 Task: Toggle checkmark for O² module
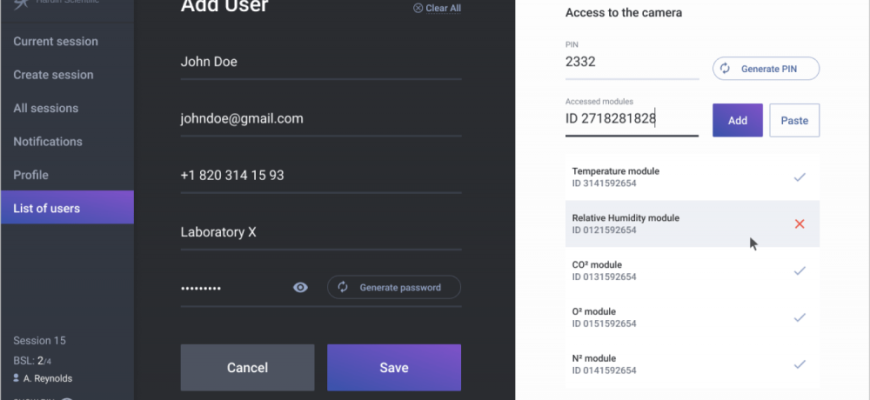(799, 318)
